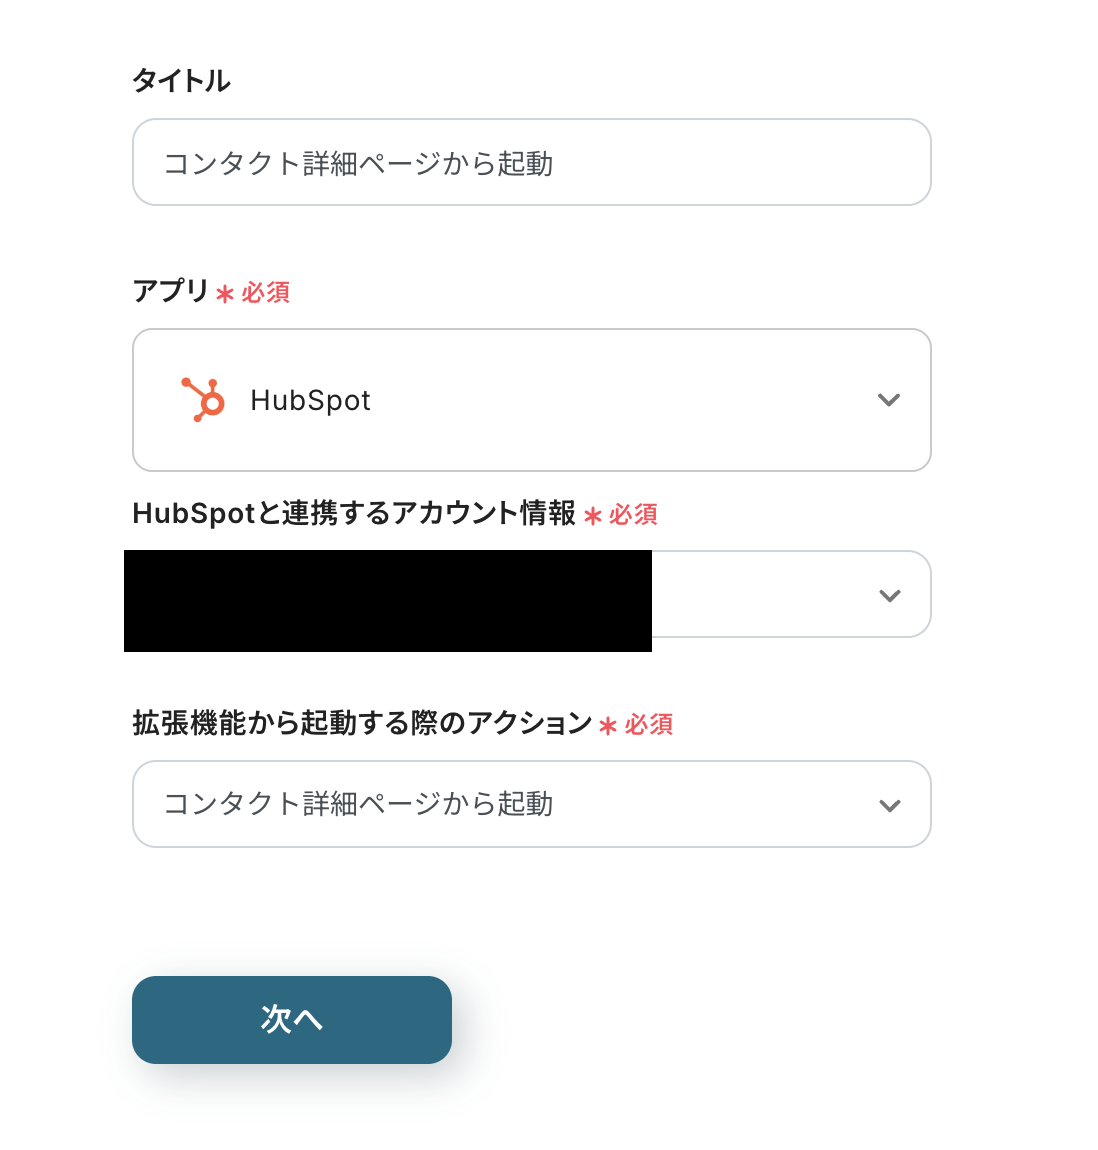Expand the アプリ dropdown chevron
The width and height of the screenshot is (1098, 1150).
[888, 400]
